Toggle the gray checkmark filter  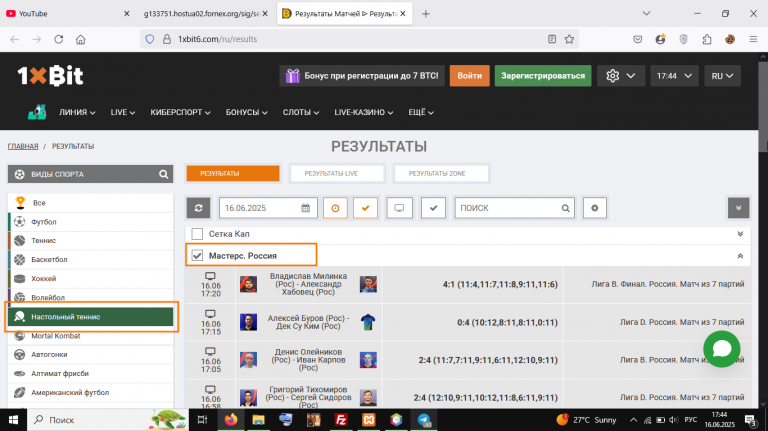coord(433,208)
